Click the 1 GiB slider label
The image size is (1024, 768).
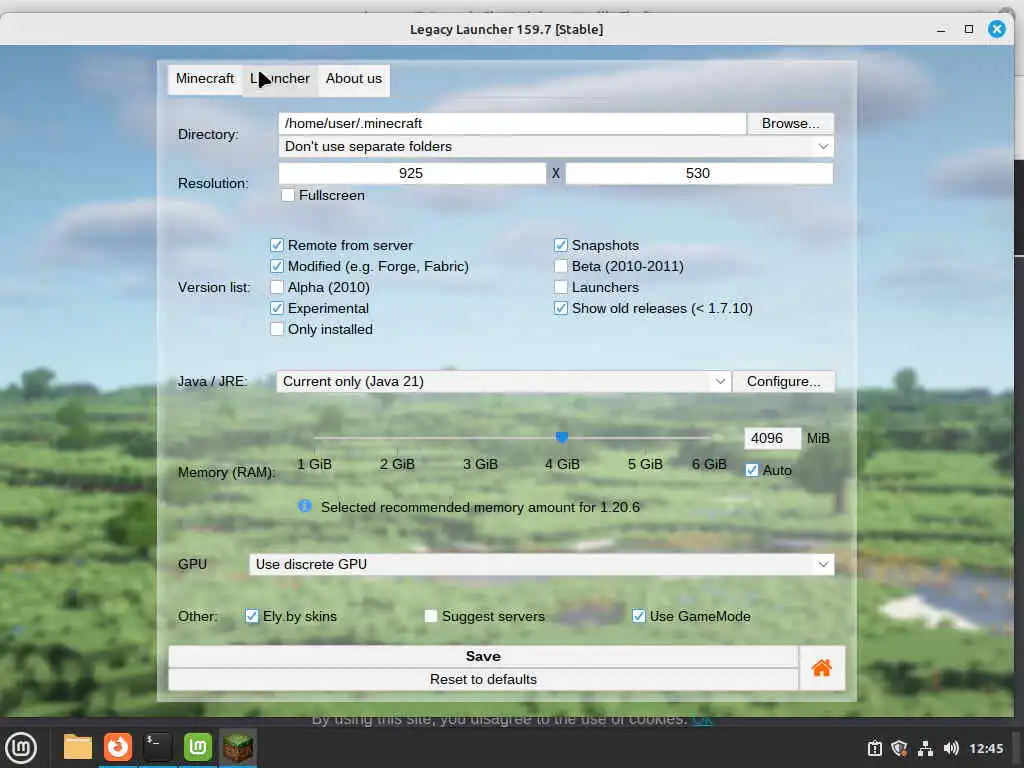tap(314, 464)
